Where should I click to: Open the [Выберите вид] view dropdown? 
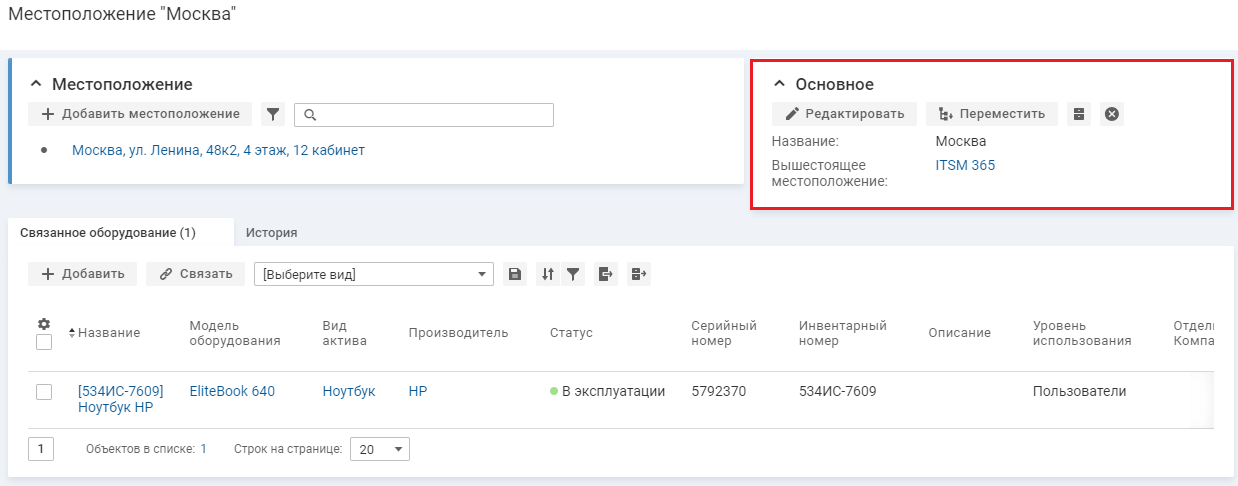pos(374,274)
